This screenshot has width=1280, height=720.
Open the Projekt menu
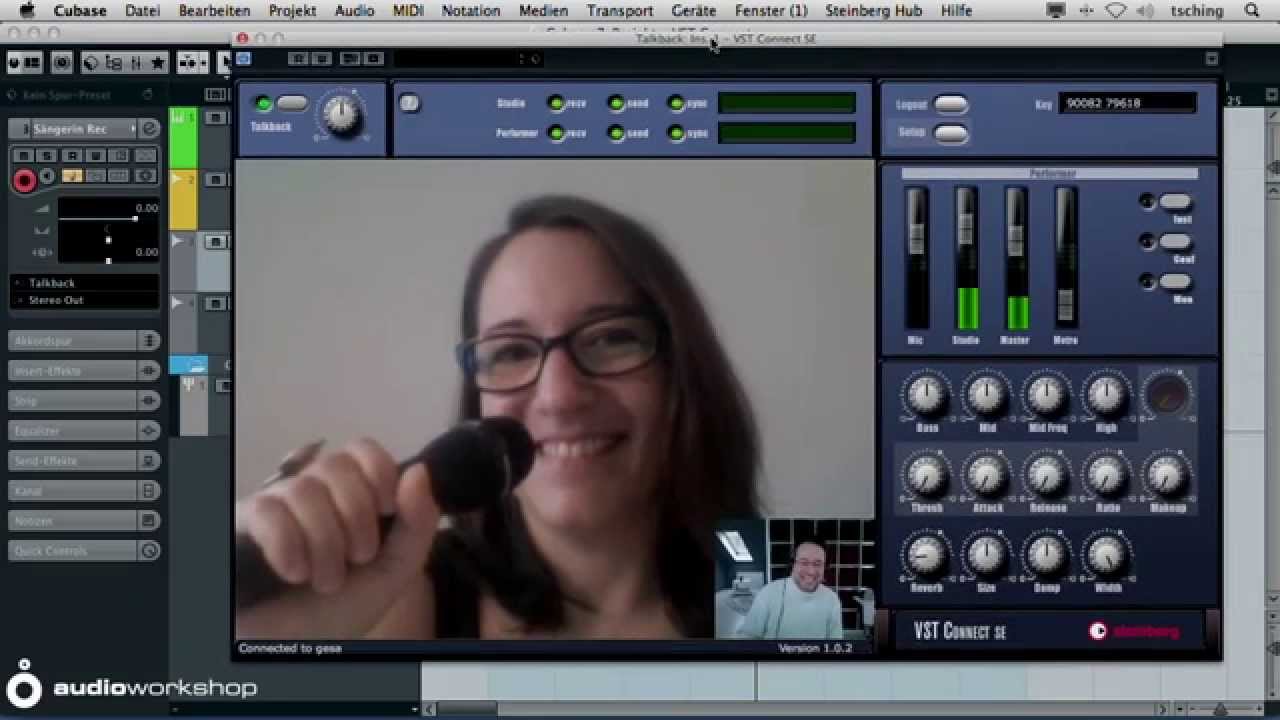pos(293,11)
